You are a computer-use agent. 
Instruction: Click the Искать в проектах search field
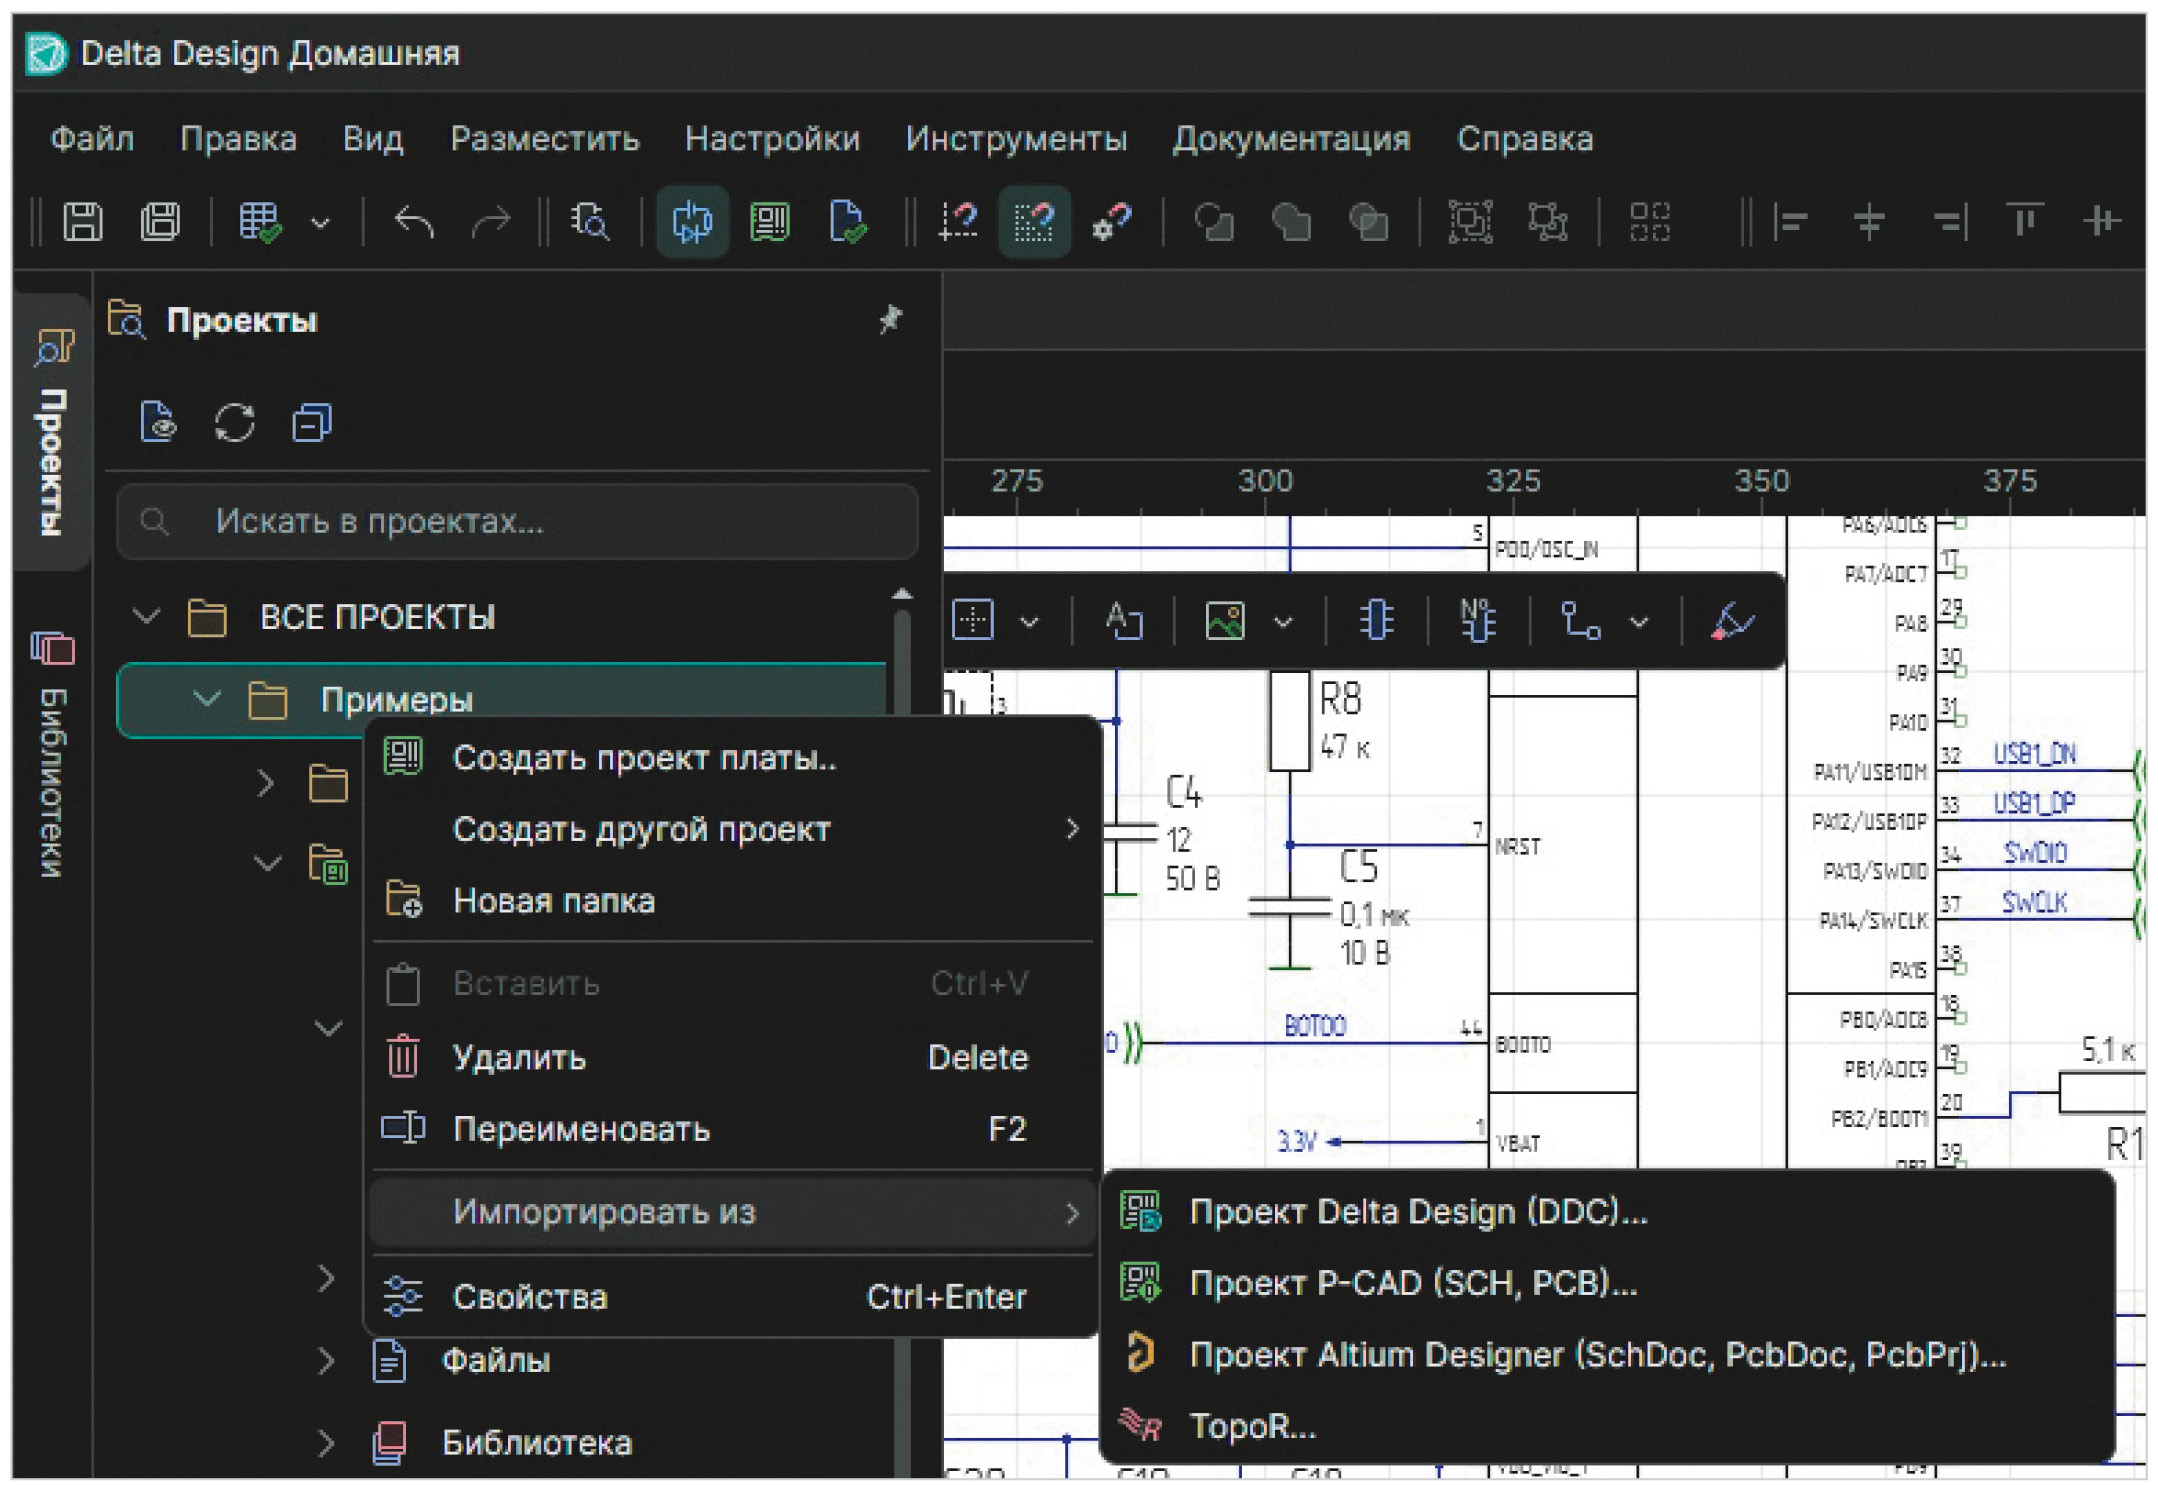click(x=517, y=521)
